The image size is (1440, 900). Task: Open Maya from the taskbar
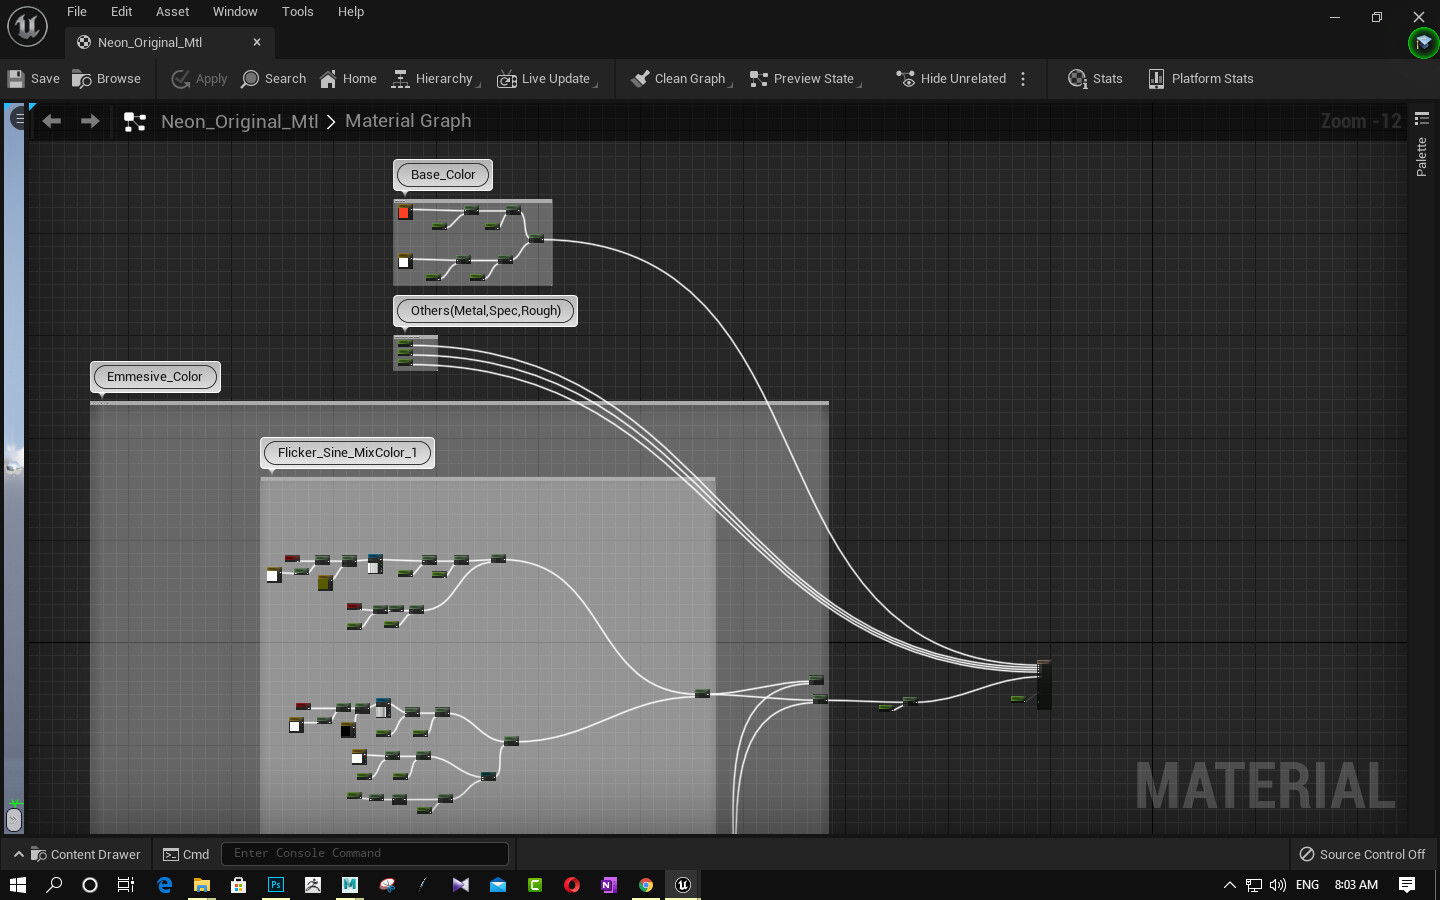tap(350, 884)
